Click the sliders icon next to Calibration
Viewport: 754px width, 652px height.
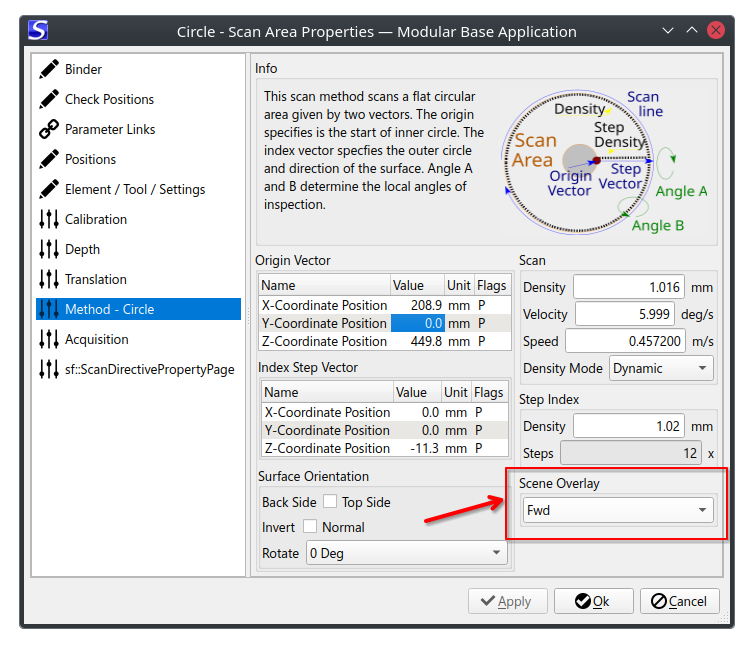pyautogui.click(x=49, y=219)
